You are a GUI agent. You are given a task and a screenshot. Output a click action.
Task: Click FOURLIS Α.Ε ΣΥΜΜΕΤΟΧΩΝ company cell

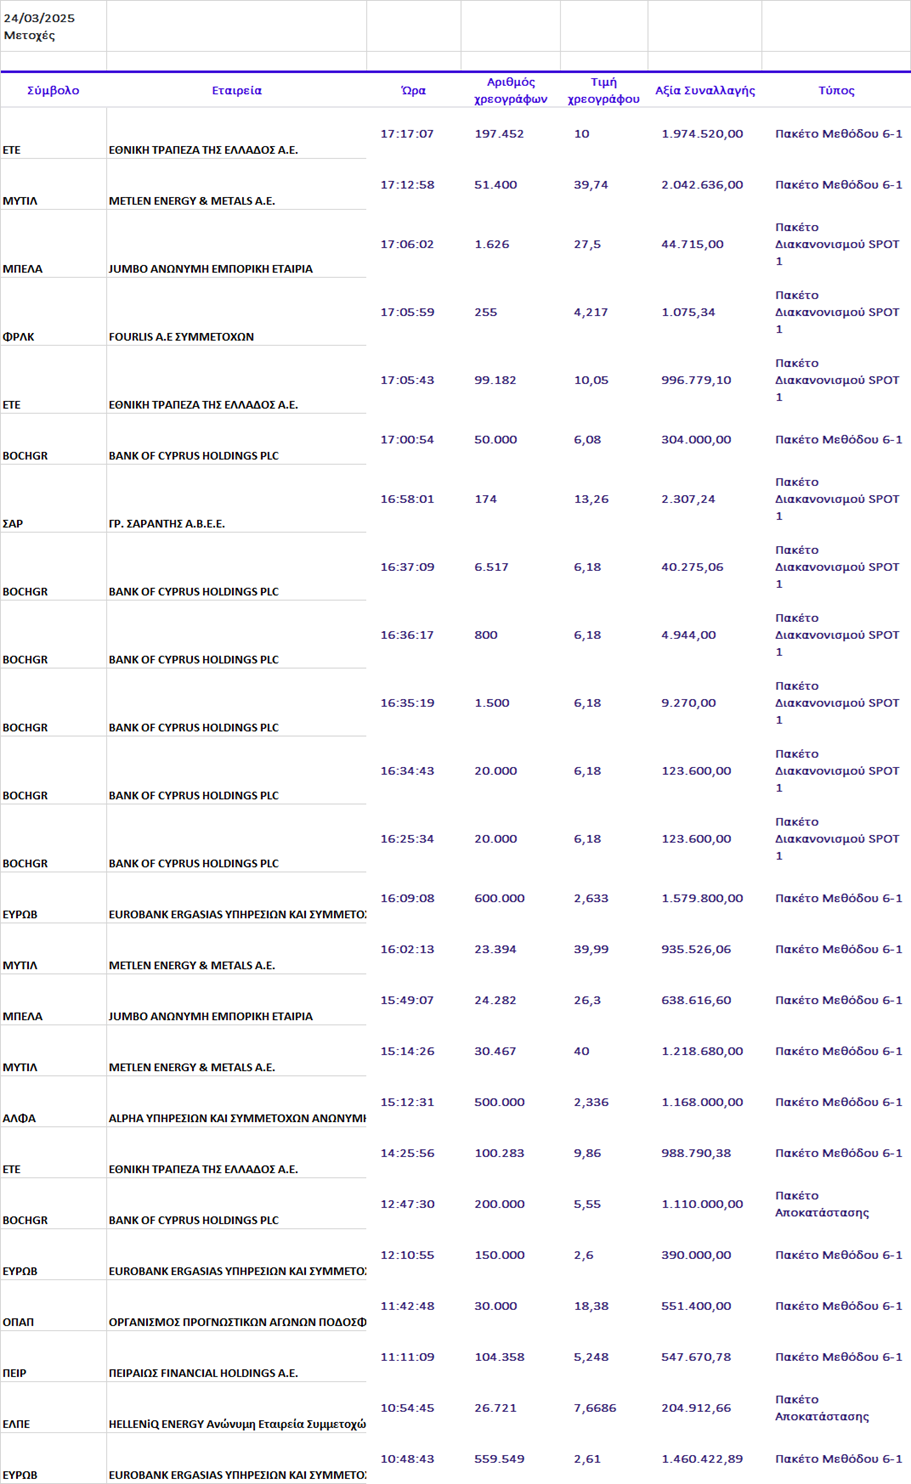pyautogui.click(x=181, y=337)
